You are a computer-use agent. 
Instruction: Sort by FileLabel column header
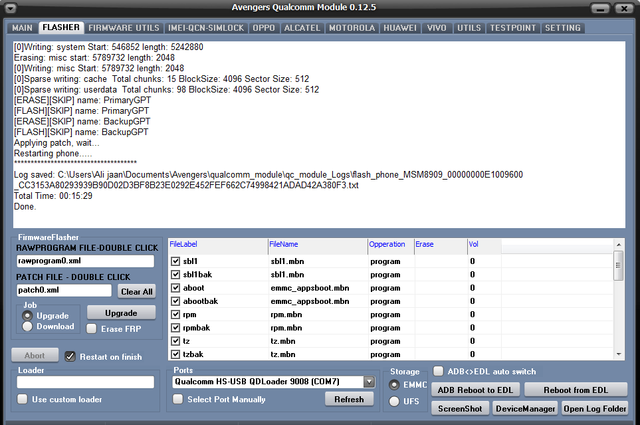pyautogui.click(x=218, y=244)
